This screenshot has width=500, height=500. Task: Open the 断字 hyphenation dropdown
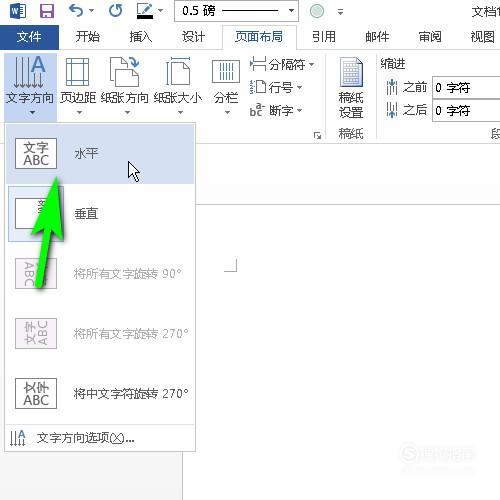pos(276,110)
